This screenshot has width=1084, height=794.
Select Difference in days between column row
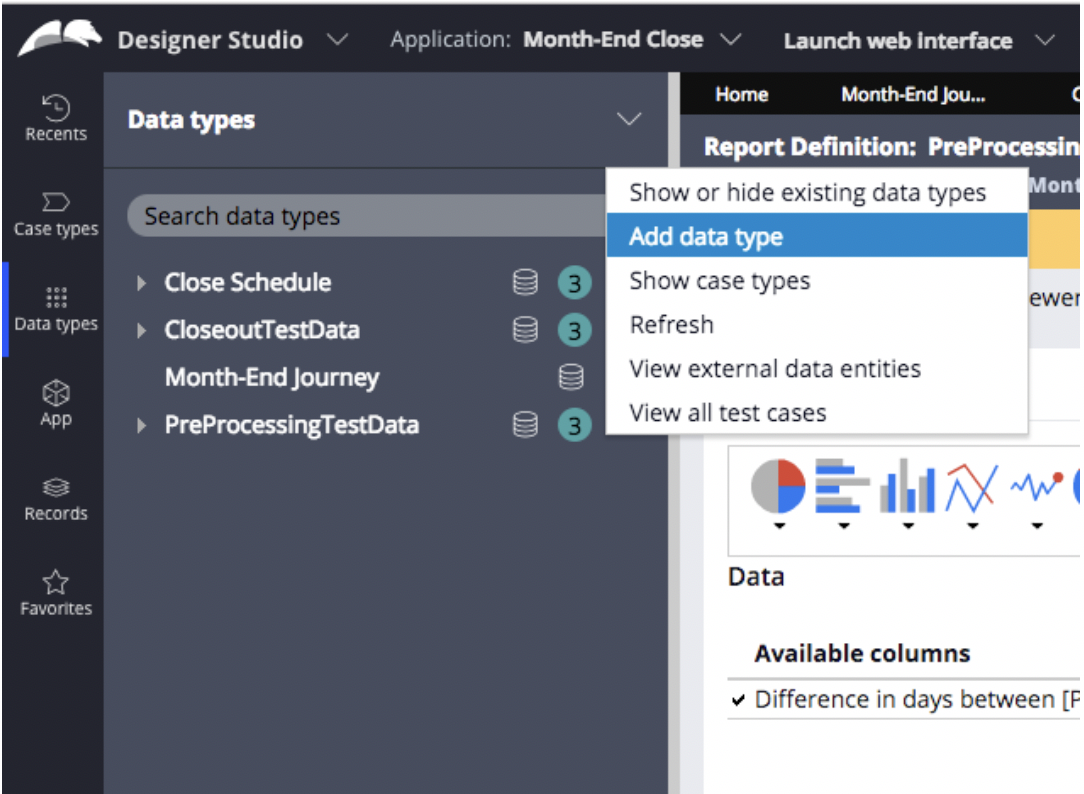tap(904, 699)
